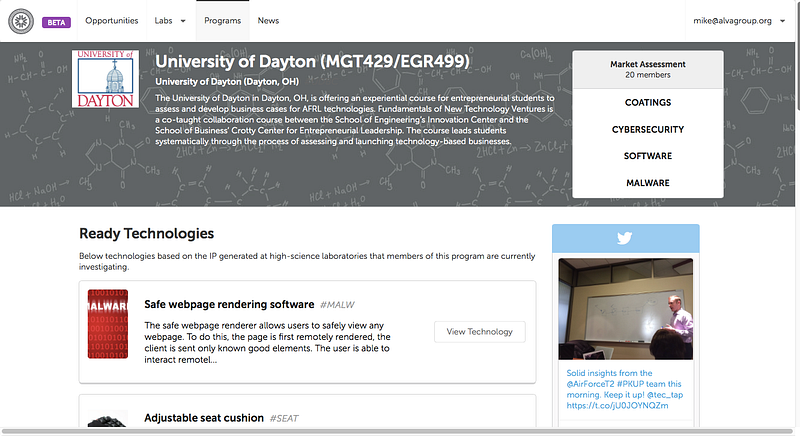Click the purple BETA badge
800x436 pixels.
click(56, 22)
